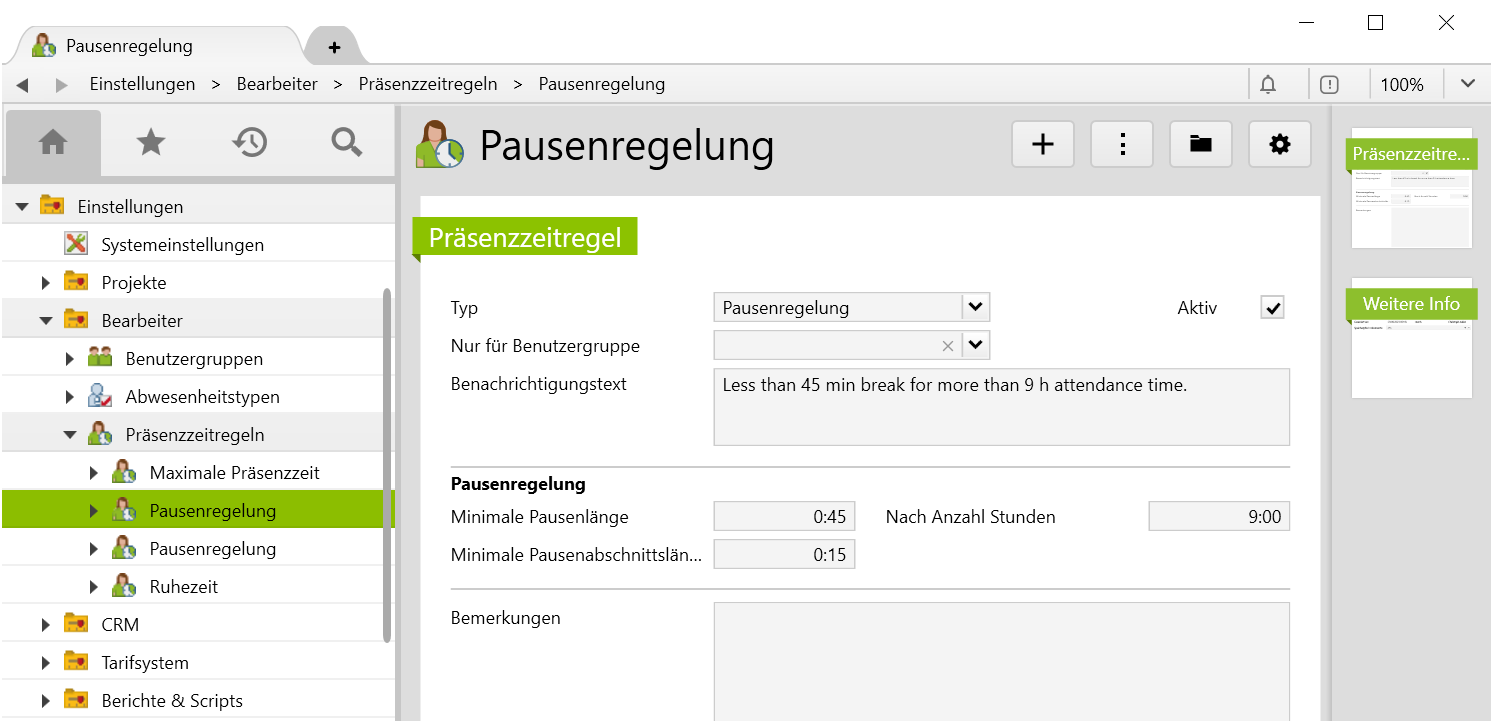Viewport: 1492px width, 723px height.
Task: Click the Weitere Info thumbnail
Action: point(1411,338)
